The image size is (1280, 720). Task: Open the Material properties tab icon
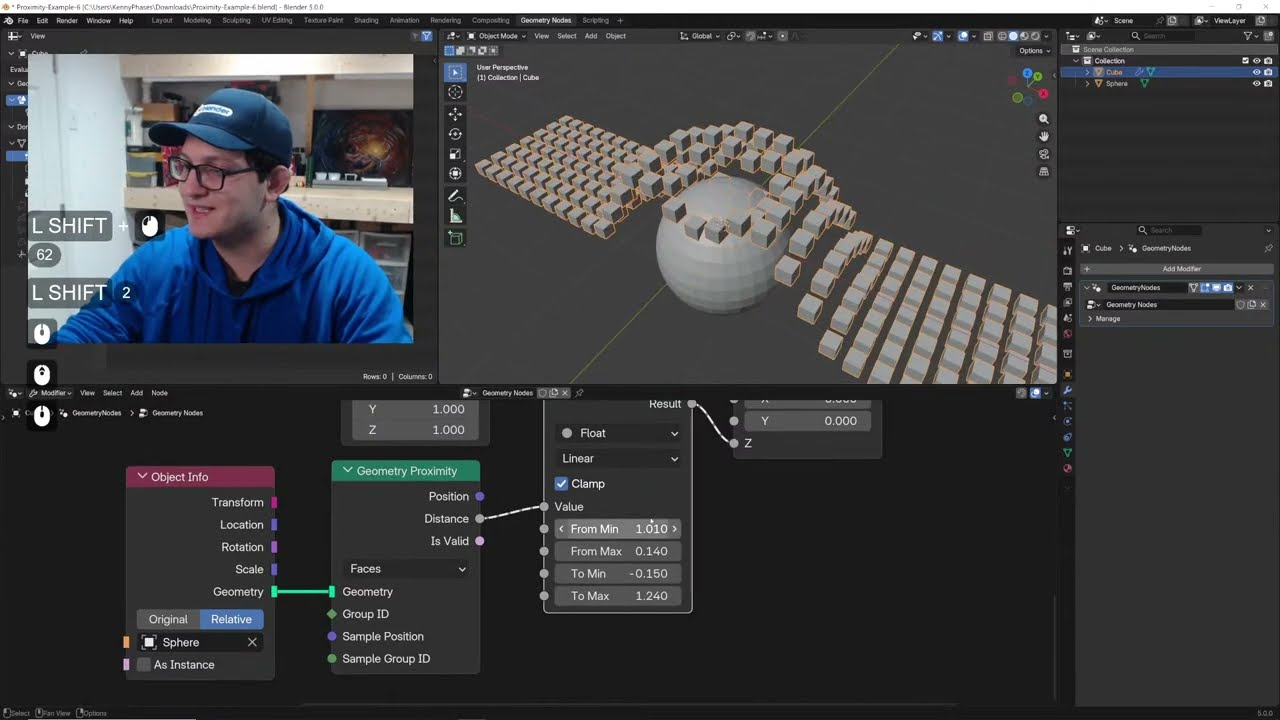[1067, 468]
